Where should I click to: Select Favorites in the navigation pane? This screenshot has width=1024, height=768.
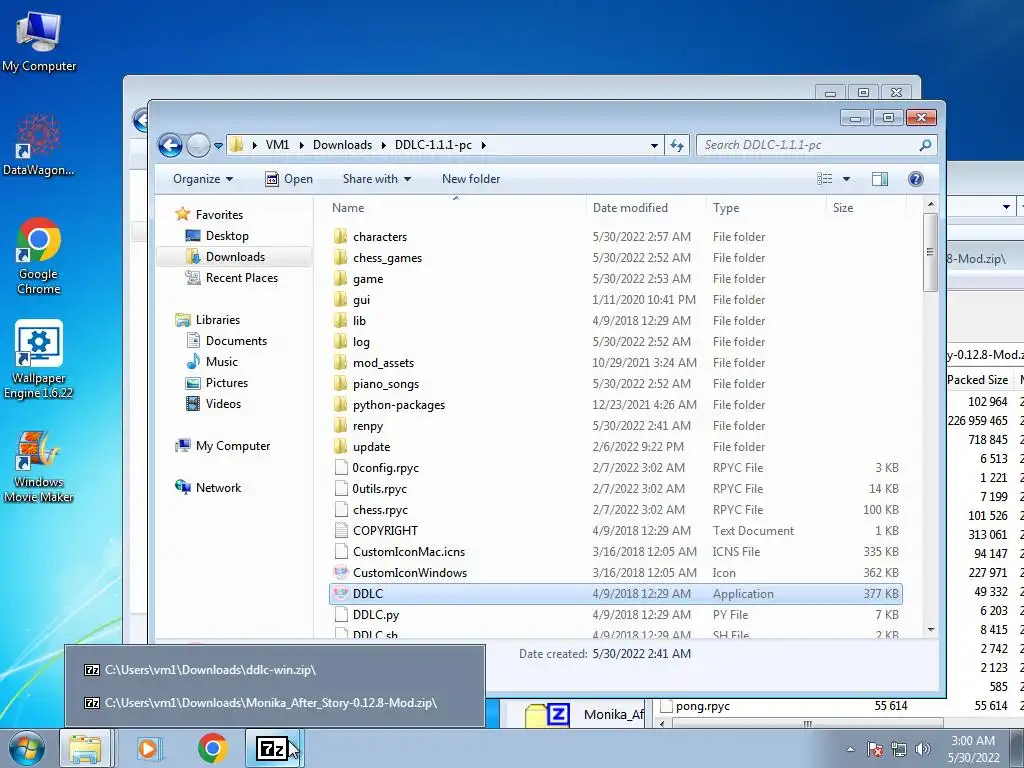pos(219,215)
